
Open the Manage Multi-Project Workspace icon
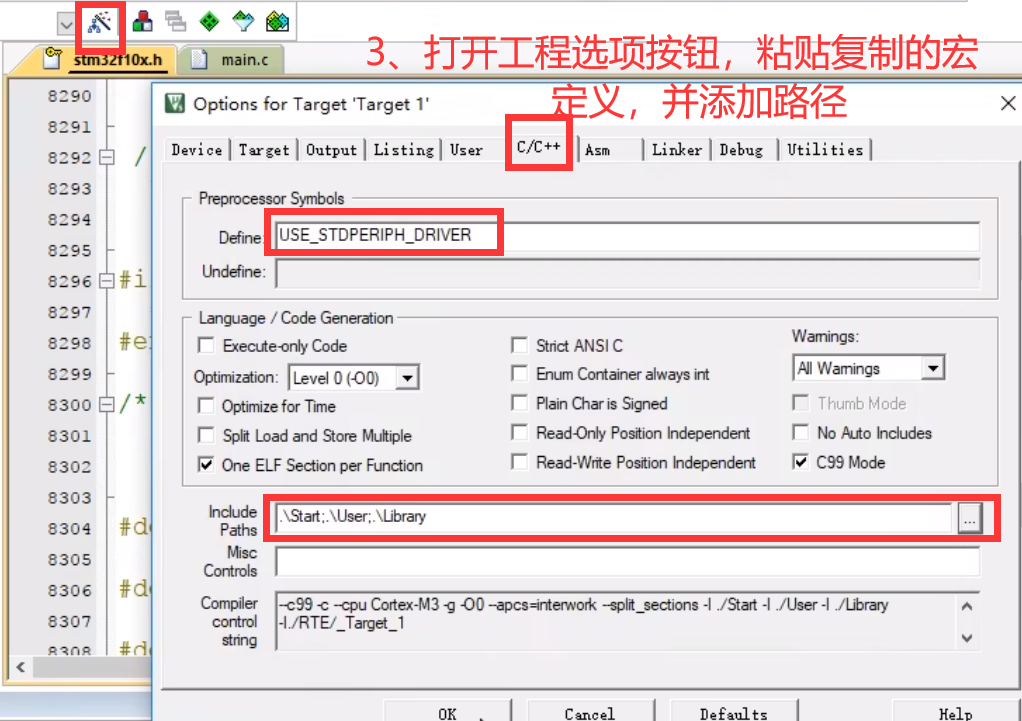tap(175, 22)
